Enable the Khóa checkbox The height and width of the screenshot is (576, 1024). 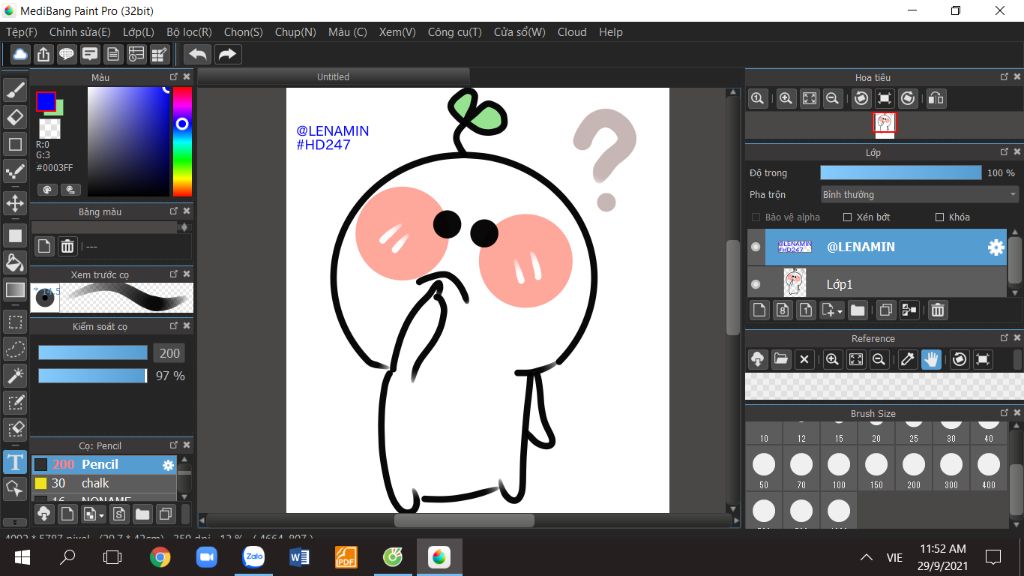940,217
